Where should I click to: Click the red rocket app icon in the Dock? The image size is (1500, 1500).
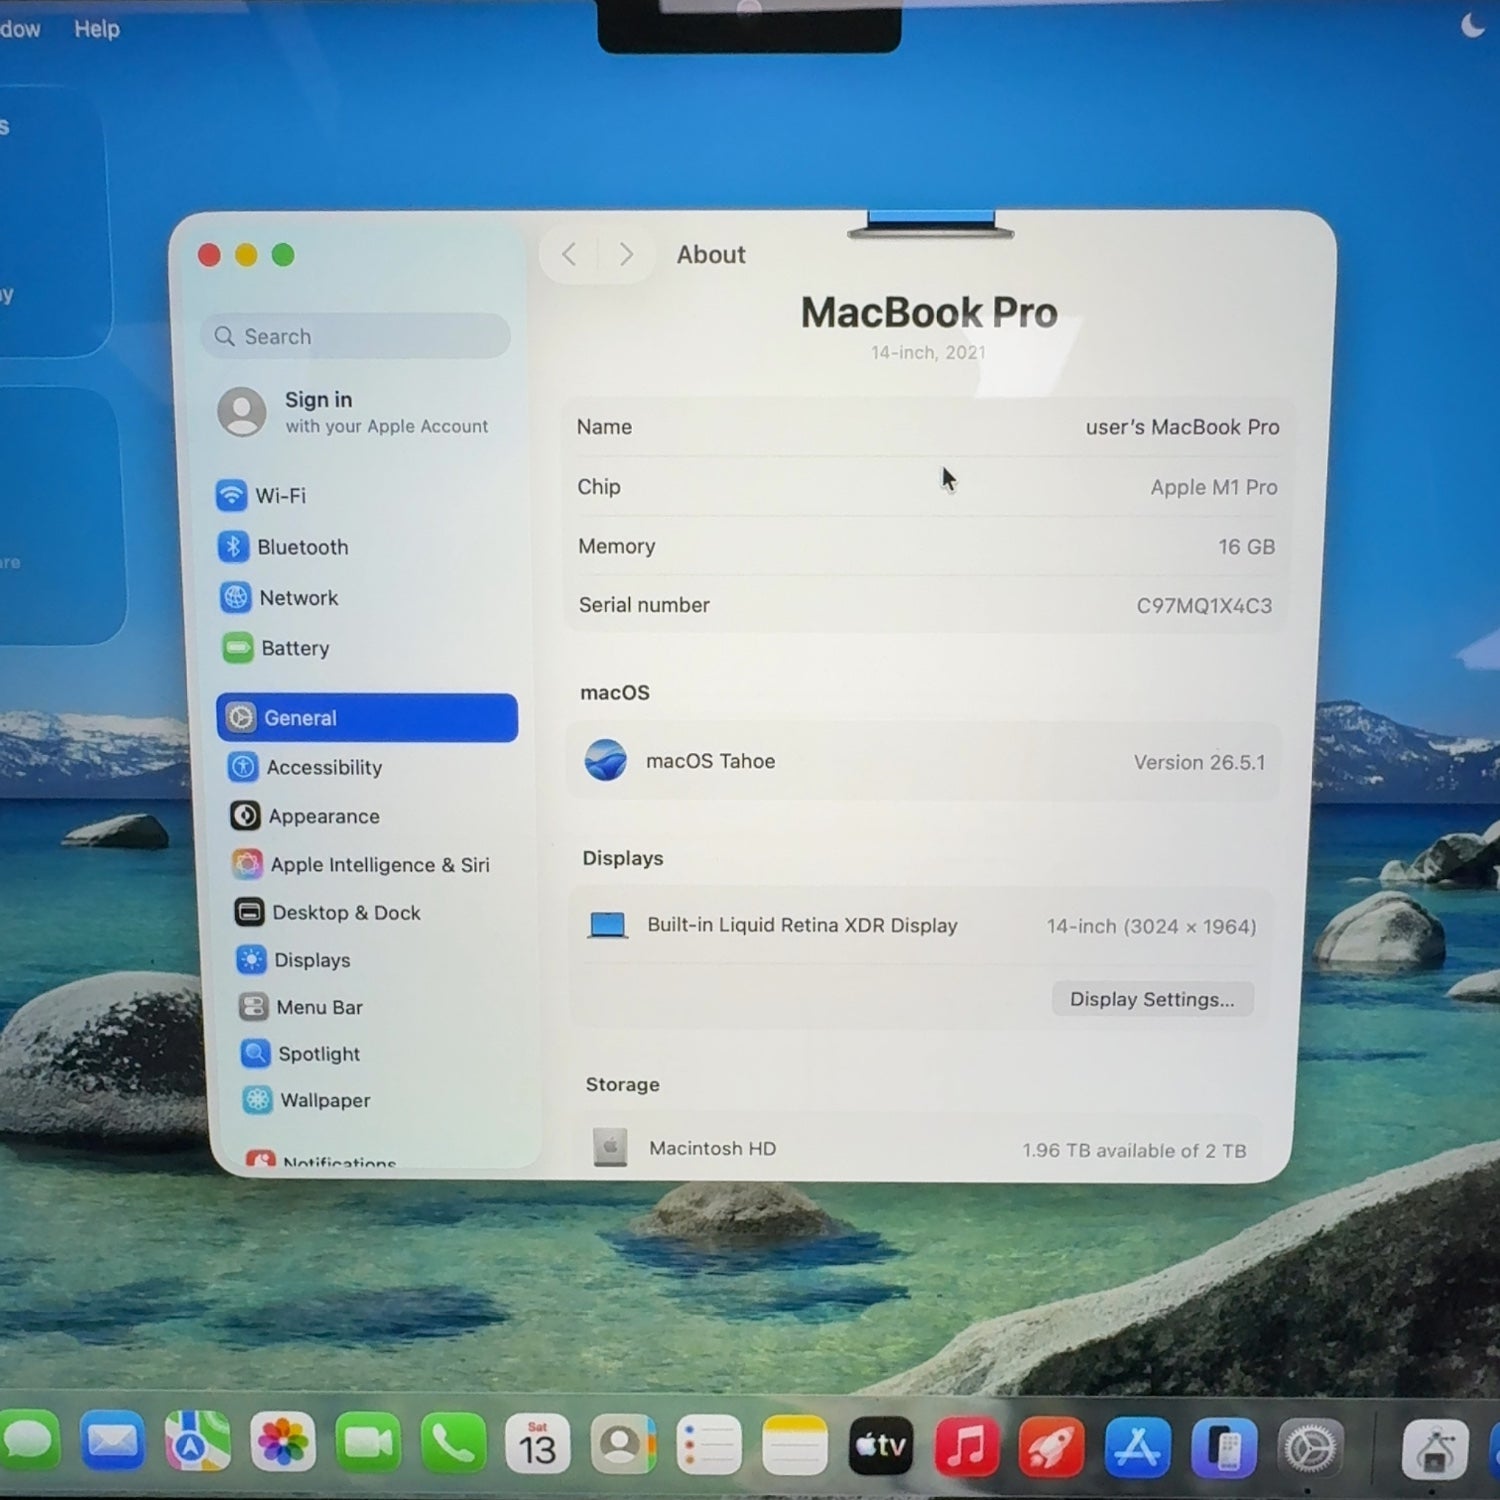point(1051,1447)
